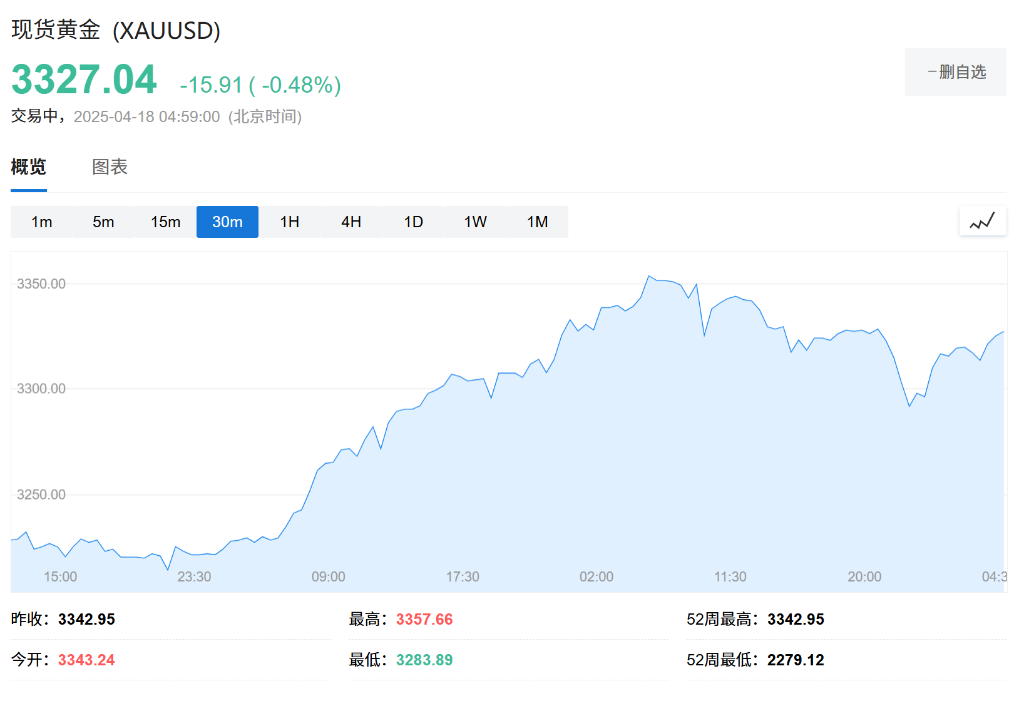This screenshot has width=1024, height=706.
Task: Click the chart's highest peak point
Action: 649,276
